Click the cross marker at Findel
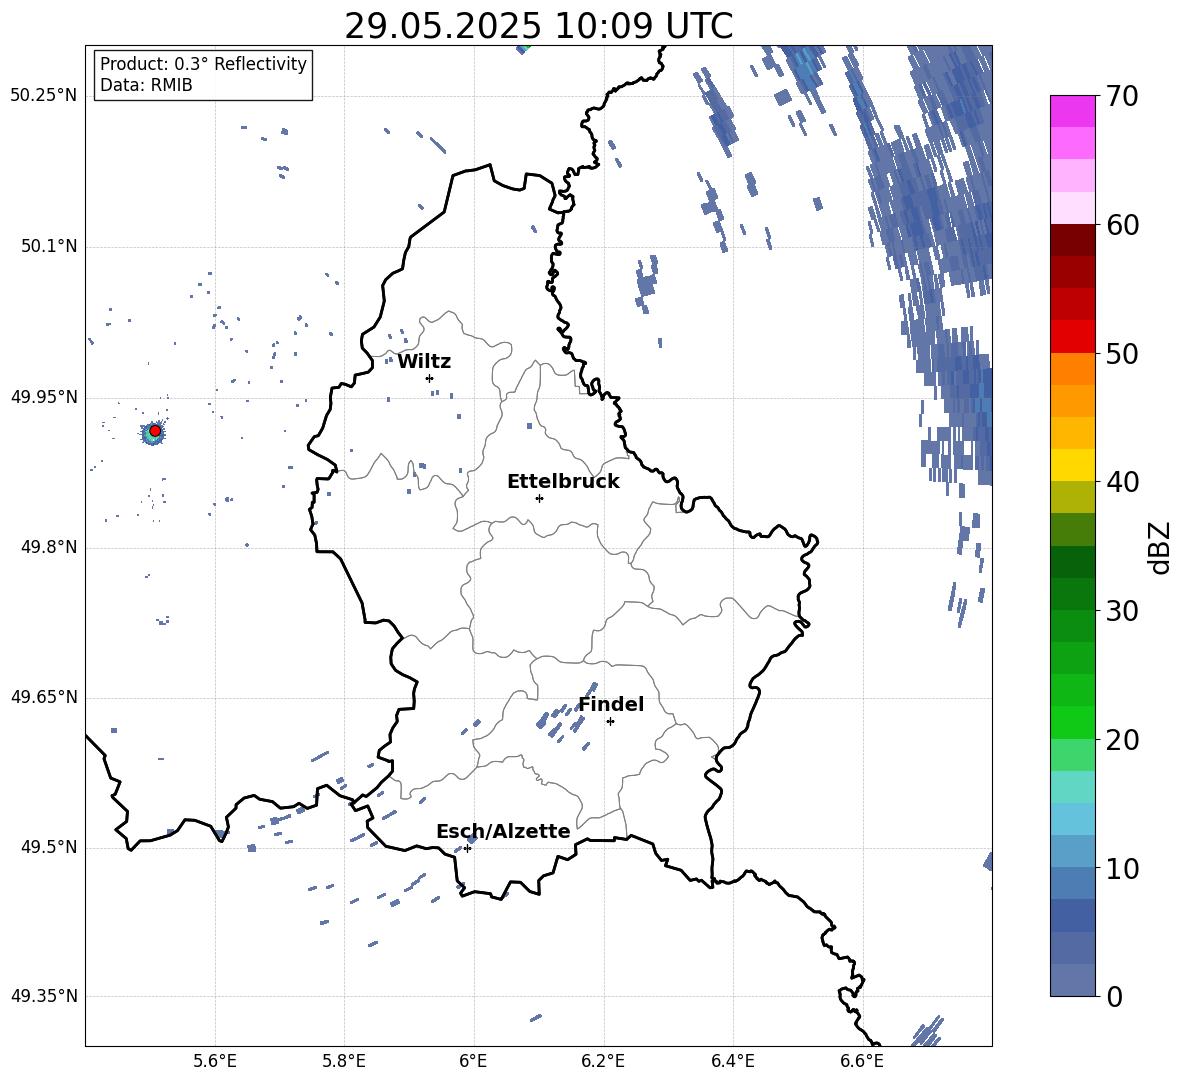 (610, 722)
